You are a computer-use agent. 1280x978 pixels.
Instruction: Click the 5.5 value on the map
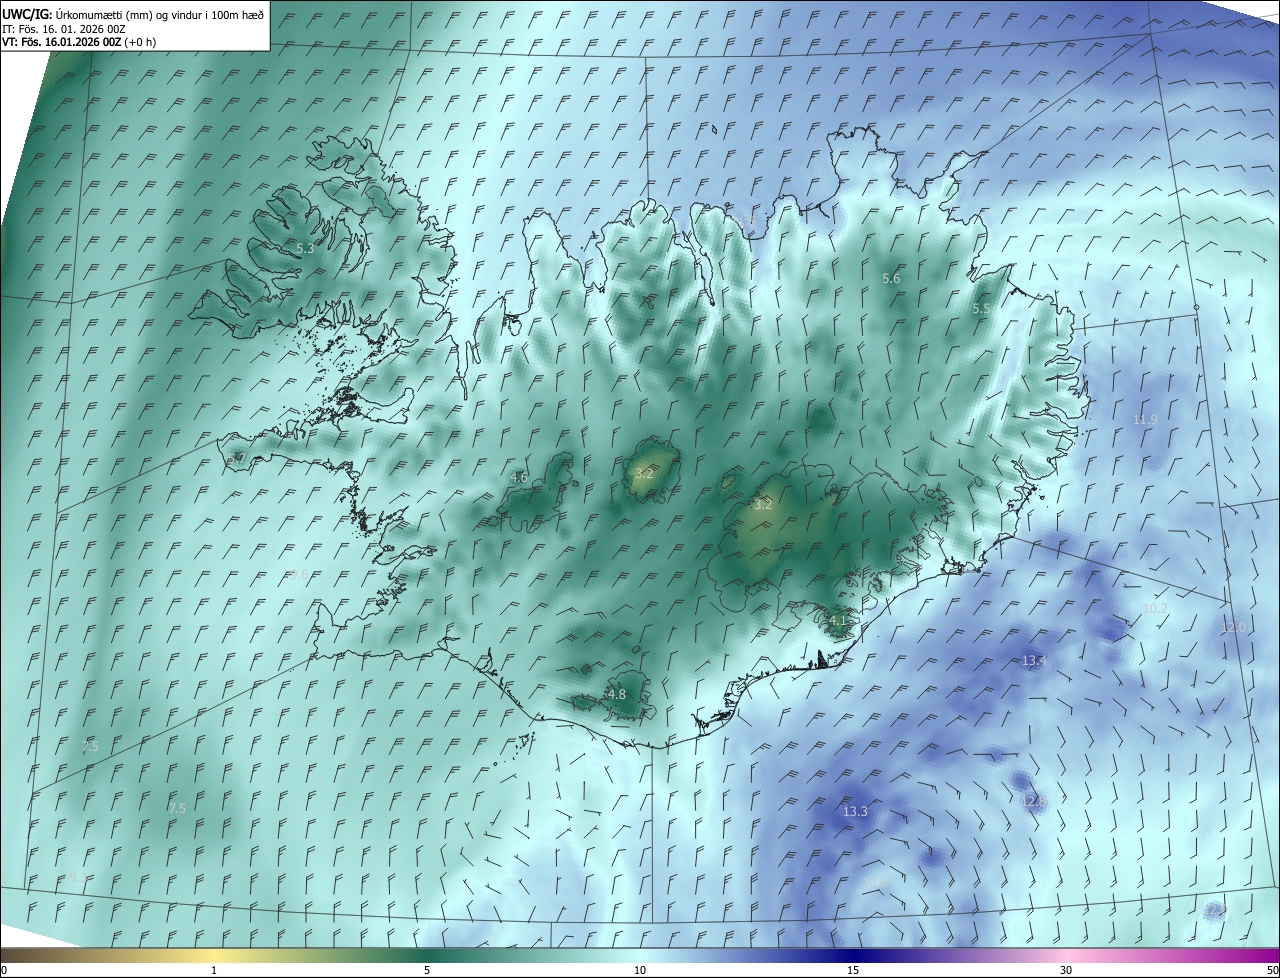981,309
